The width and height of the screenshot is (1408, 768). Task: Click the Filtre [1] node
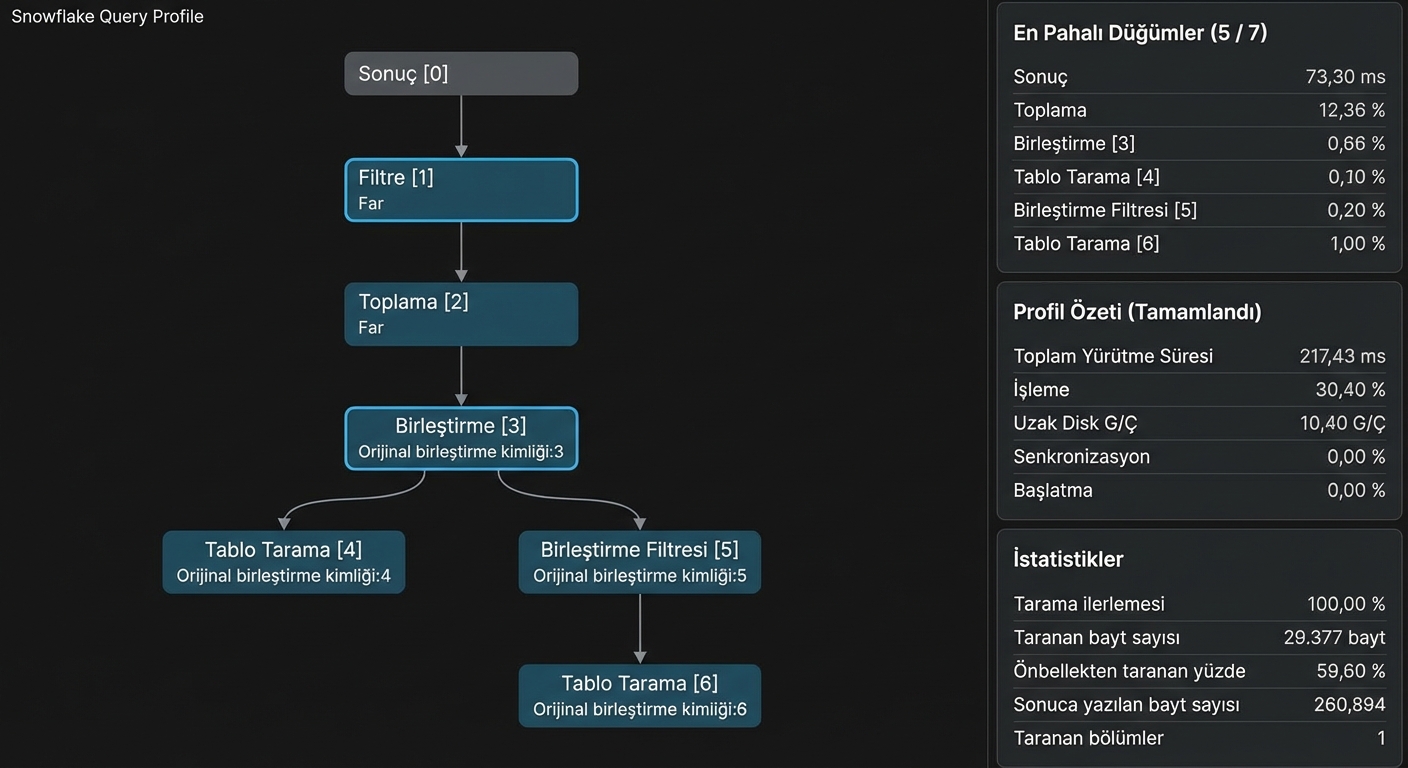[x=461, y=189]
